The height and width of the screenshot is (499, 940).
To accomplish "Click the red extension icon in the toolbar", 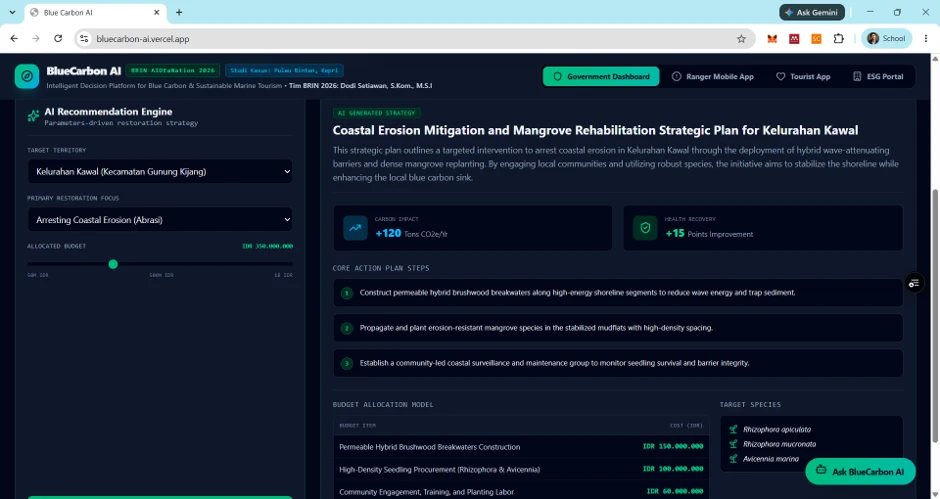I will (794, 38).
